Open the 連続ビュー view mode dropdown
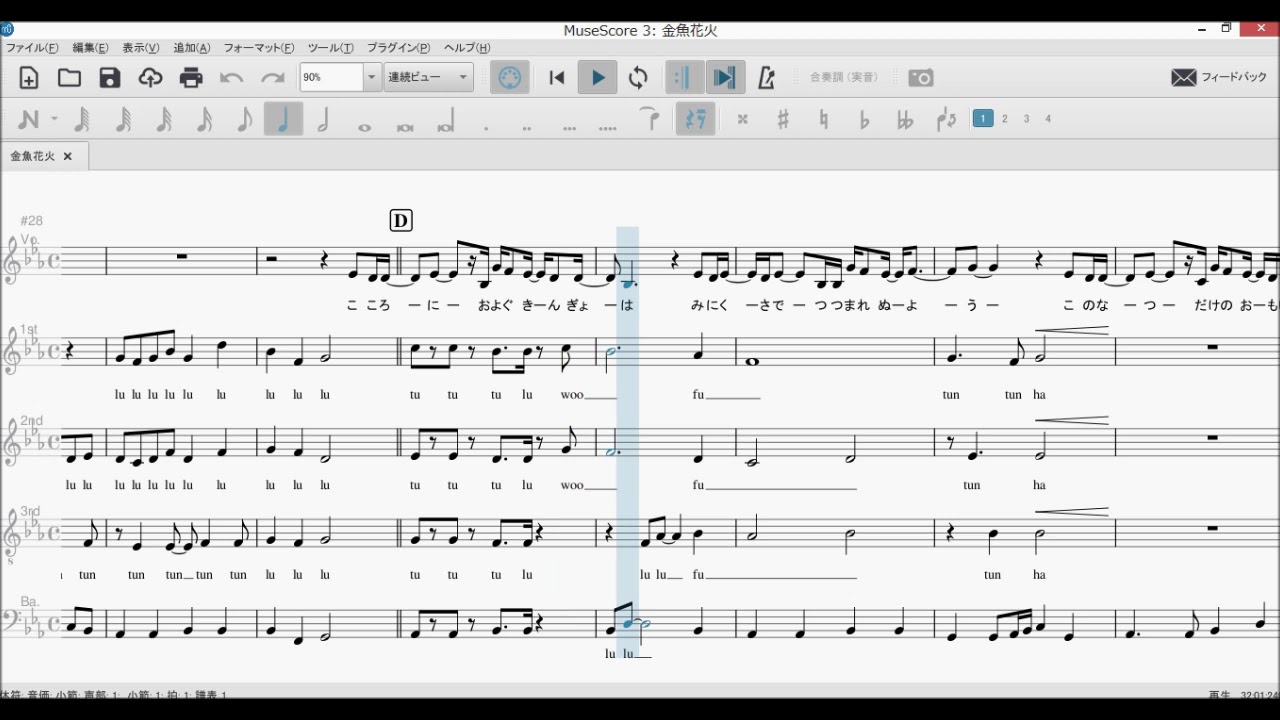The image size is (1280, 720). coord(429,78)
